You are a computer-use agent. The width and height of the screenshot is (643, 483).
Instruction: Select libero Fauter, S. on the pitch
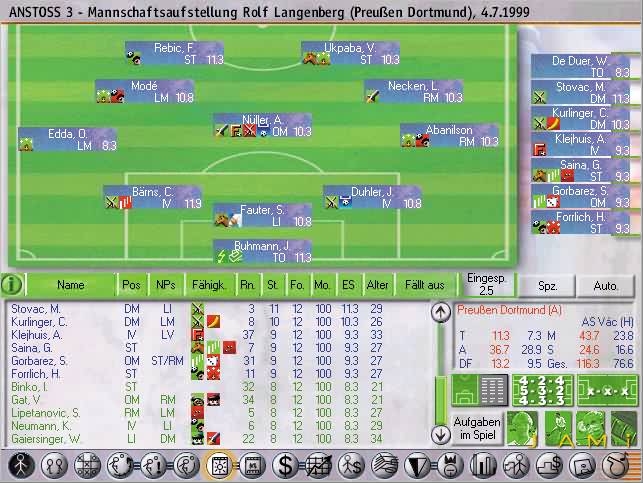262,216
